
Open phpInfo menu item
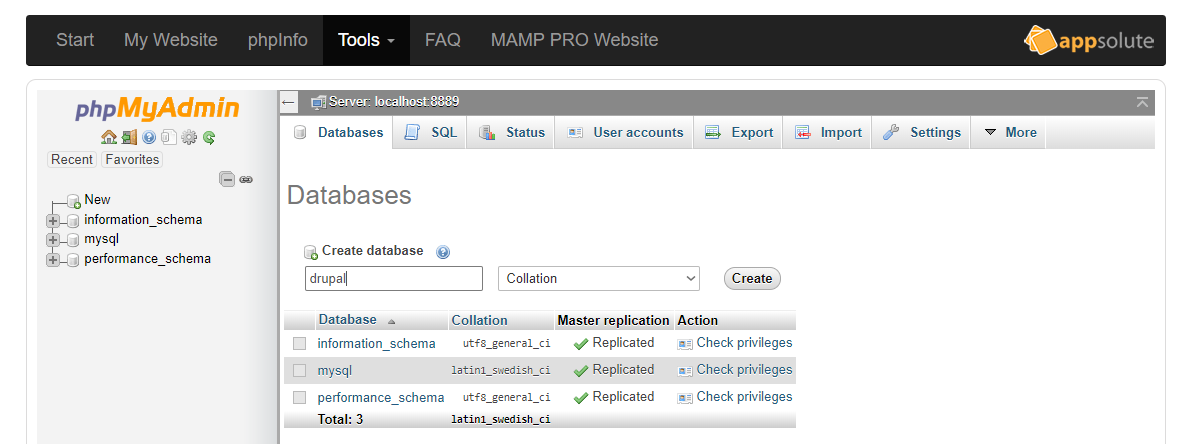click(278, 40)
